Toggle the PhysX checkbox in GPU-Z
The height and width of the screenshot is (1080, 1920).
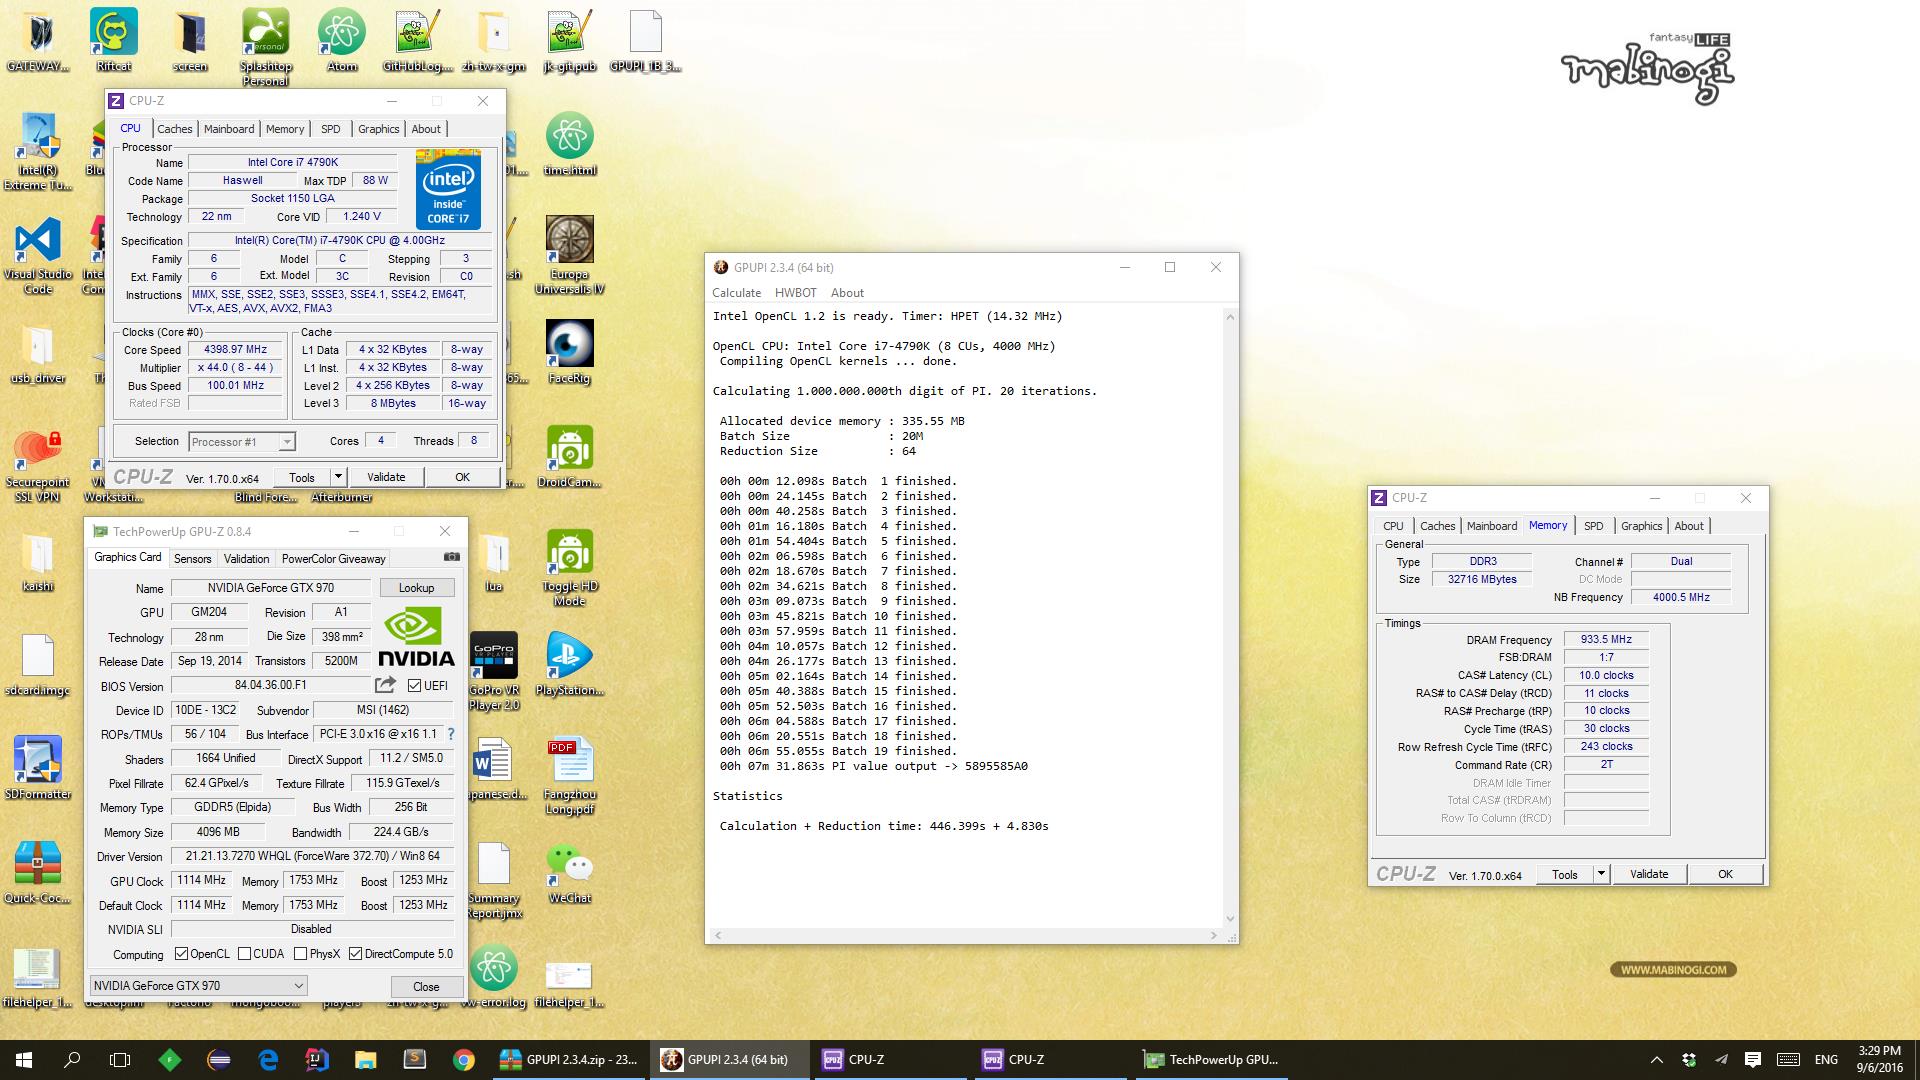300,954
